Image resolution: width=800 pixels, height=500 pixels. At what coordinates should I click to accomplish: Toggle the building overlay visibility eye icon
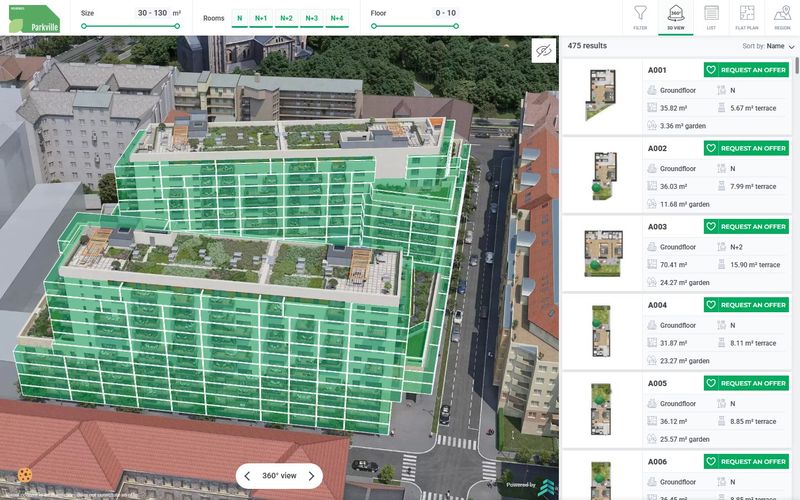(x=543, y=50)
